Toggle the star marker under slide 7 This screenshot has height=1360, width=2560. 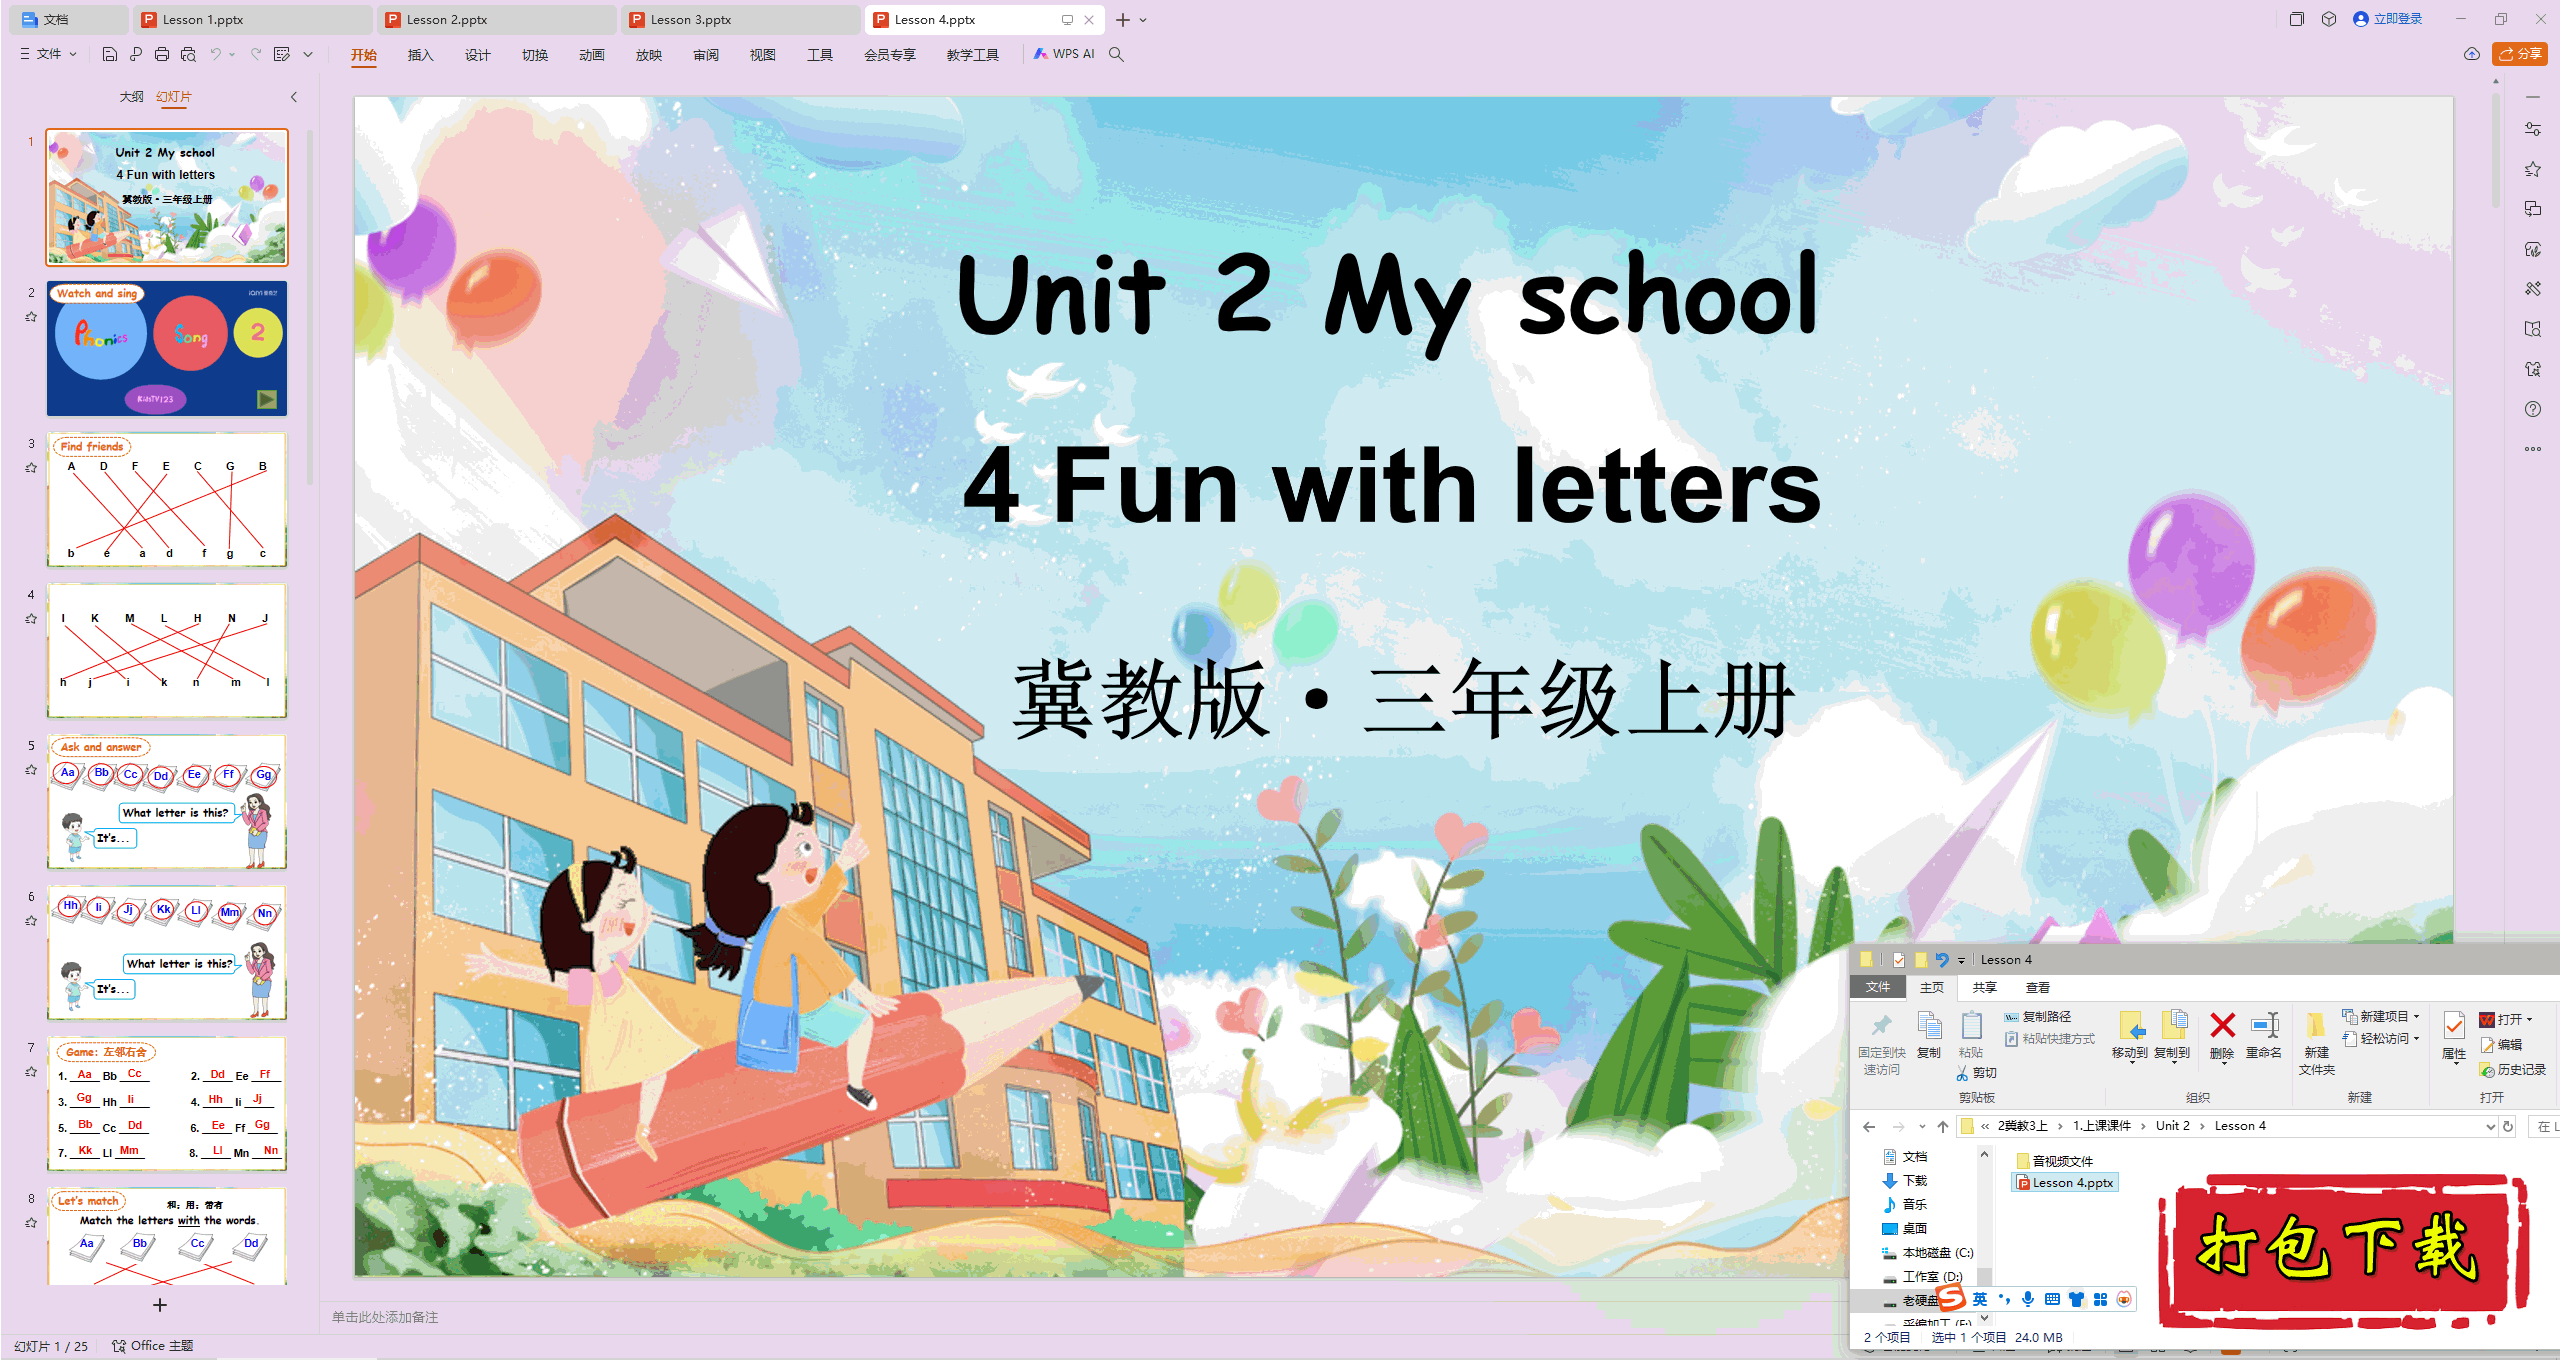31,1072
